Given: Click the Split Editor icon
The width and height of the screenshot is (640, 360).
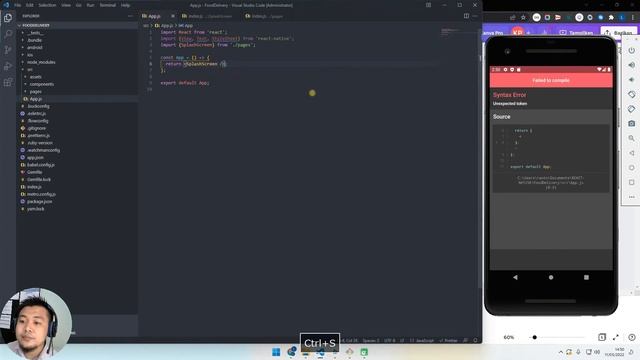Looking at the screenshot, I should coord(466,16).
